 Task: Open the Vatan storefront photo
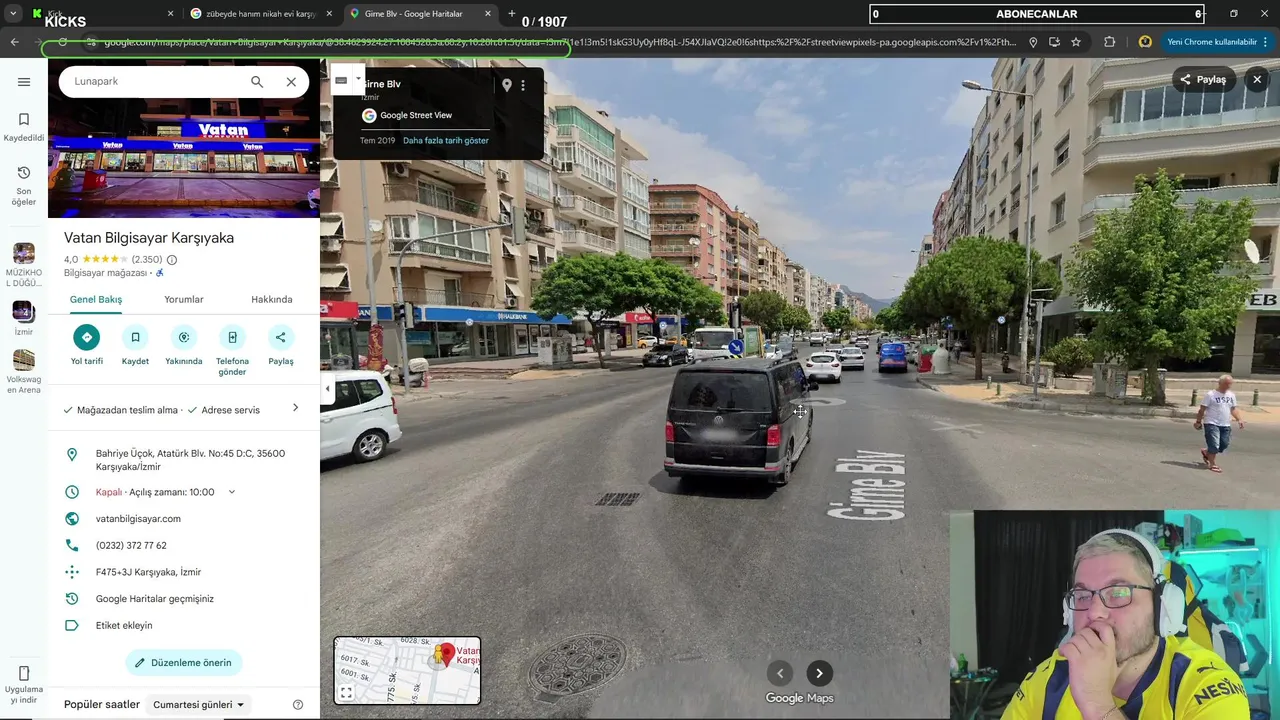tap(184, 158)
